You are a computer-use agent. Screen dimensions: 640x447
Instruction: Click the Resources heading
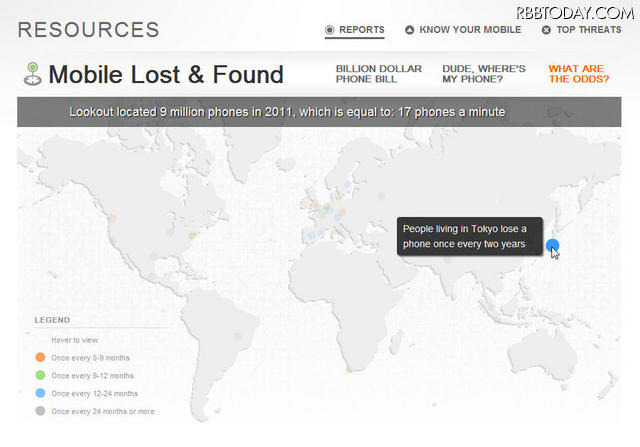(x=89, y=30)
